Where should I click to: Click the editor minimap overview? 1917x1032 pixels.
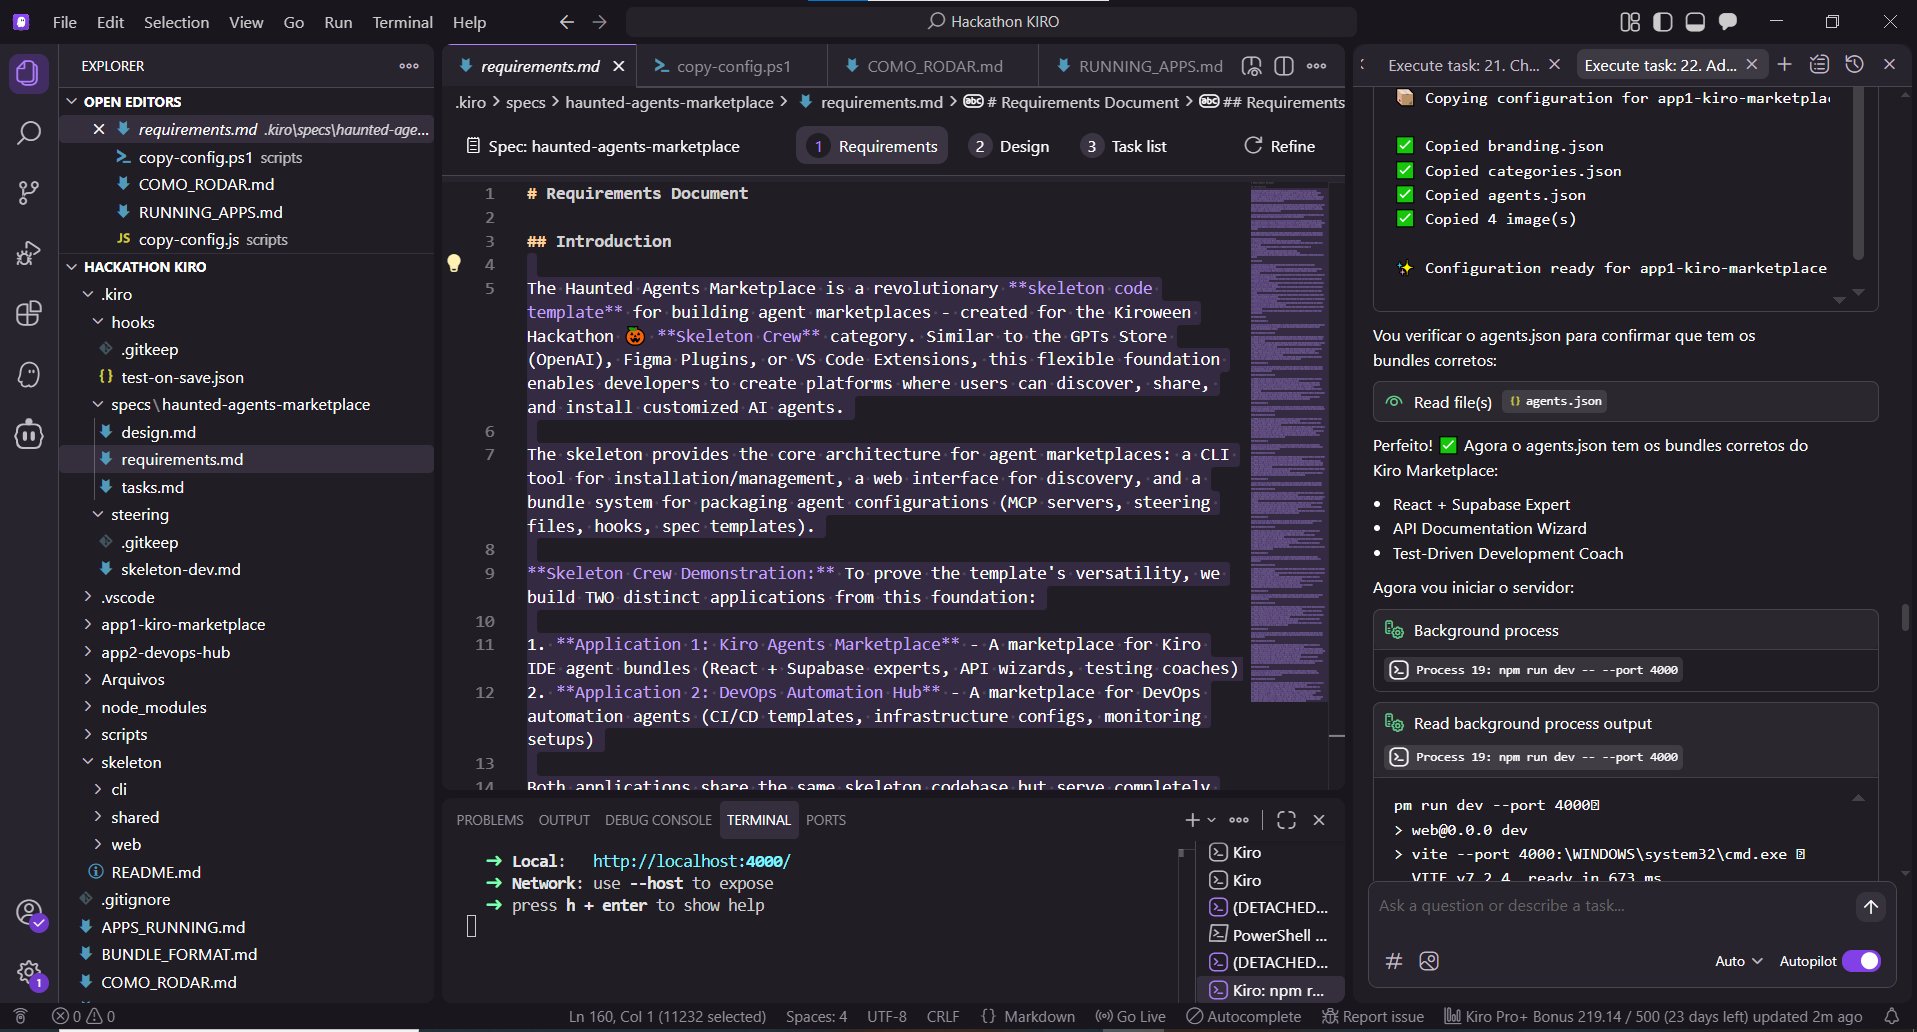1288,445
